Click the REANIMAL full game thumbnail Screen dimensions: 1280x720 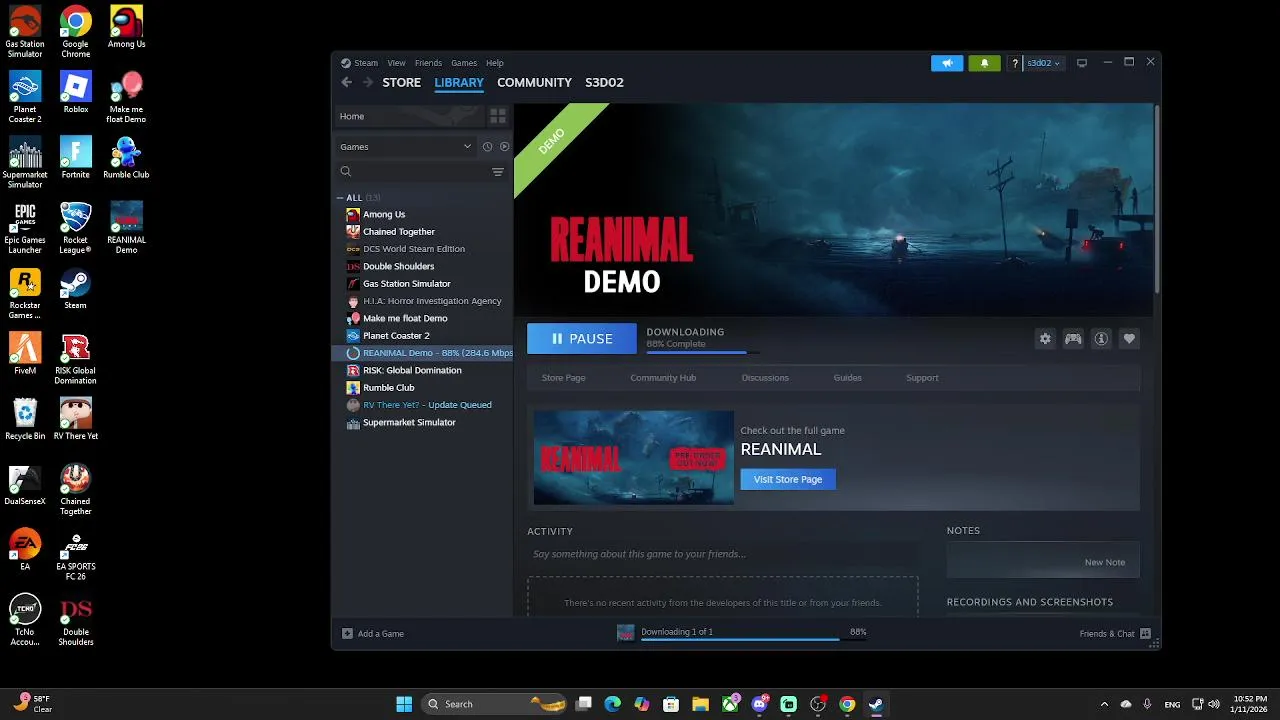coord(633,458)
